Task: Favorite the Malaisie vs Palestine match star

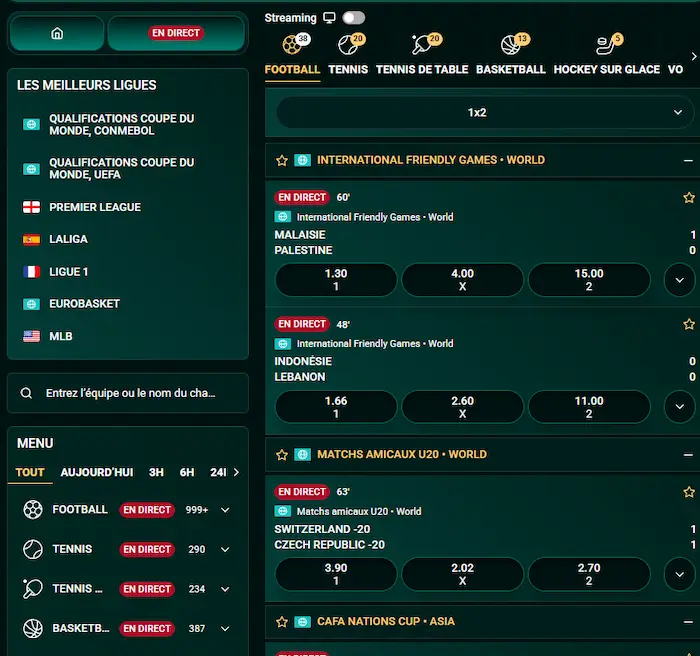Action: (688, 198)
